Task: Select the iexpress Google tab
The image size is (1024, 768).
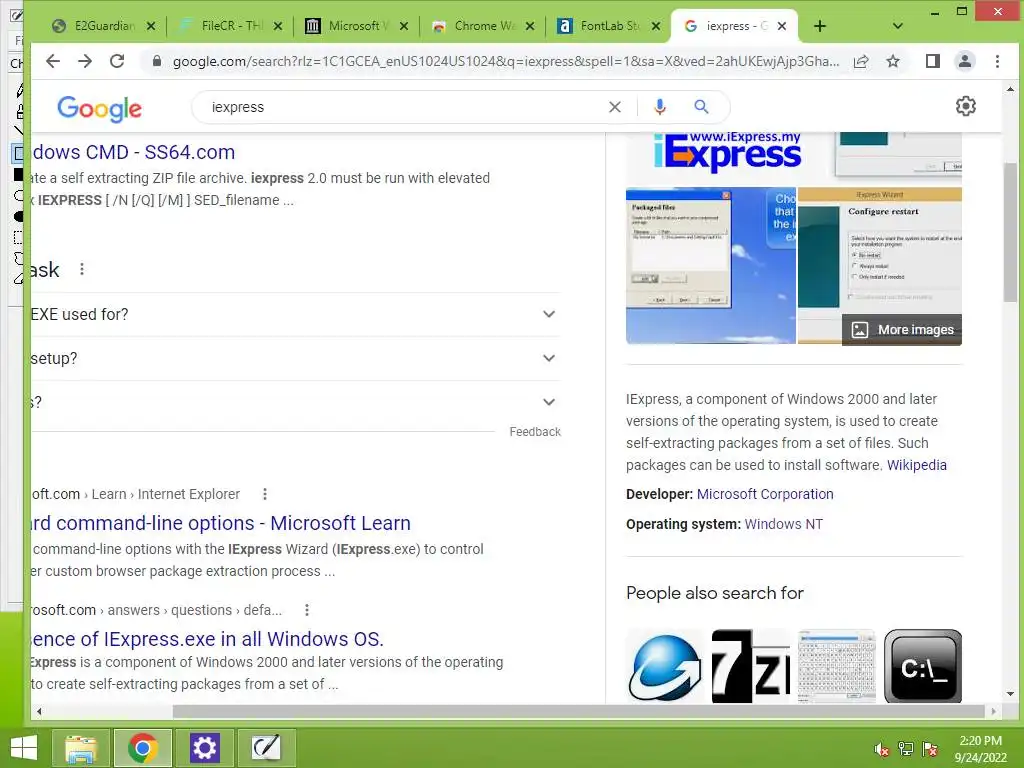Action: tap(735, 26)
